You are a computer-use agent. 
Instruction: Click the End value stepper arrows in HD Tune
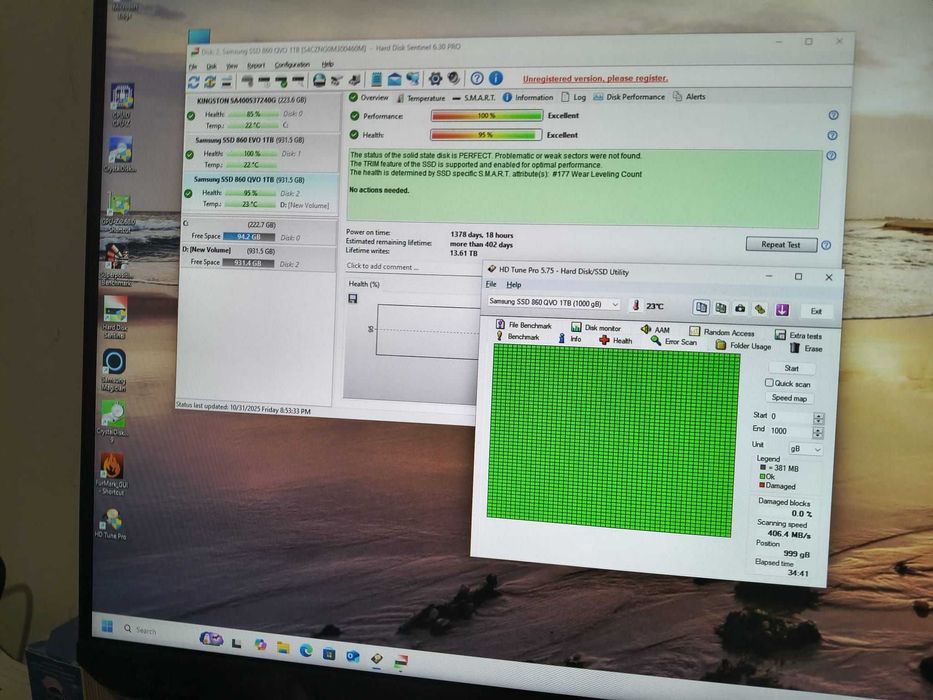click(x=818, y=433)
